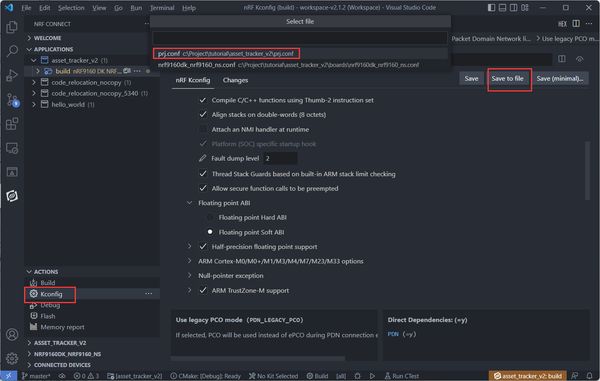Click the remote window status bar icon
The height and width of the screenshot is (381, 600).
coord(8,376)
